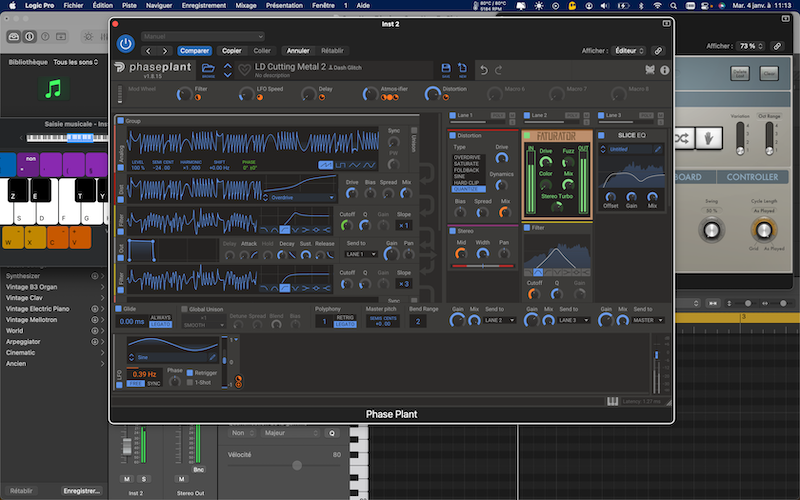Adjust the Vélocité slider handle
The image size is (800, 500).
(297, 465)
